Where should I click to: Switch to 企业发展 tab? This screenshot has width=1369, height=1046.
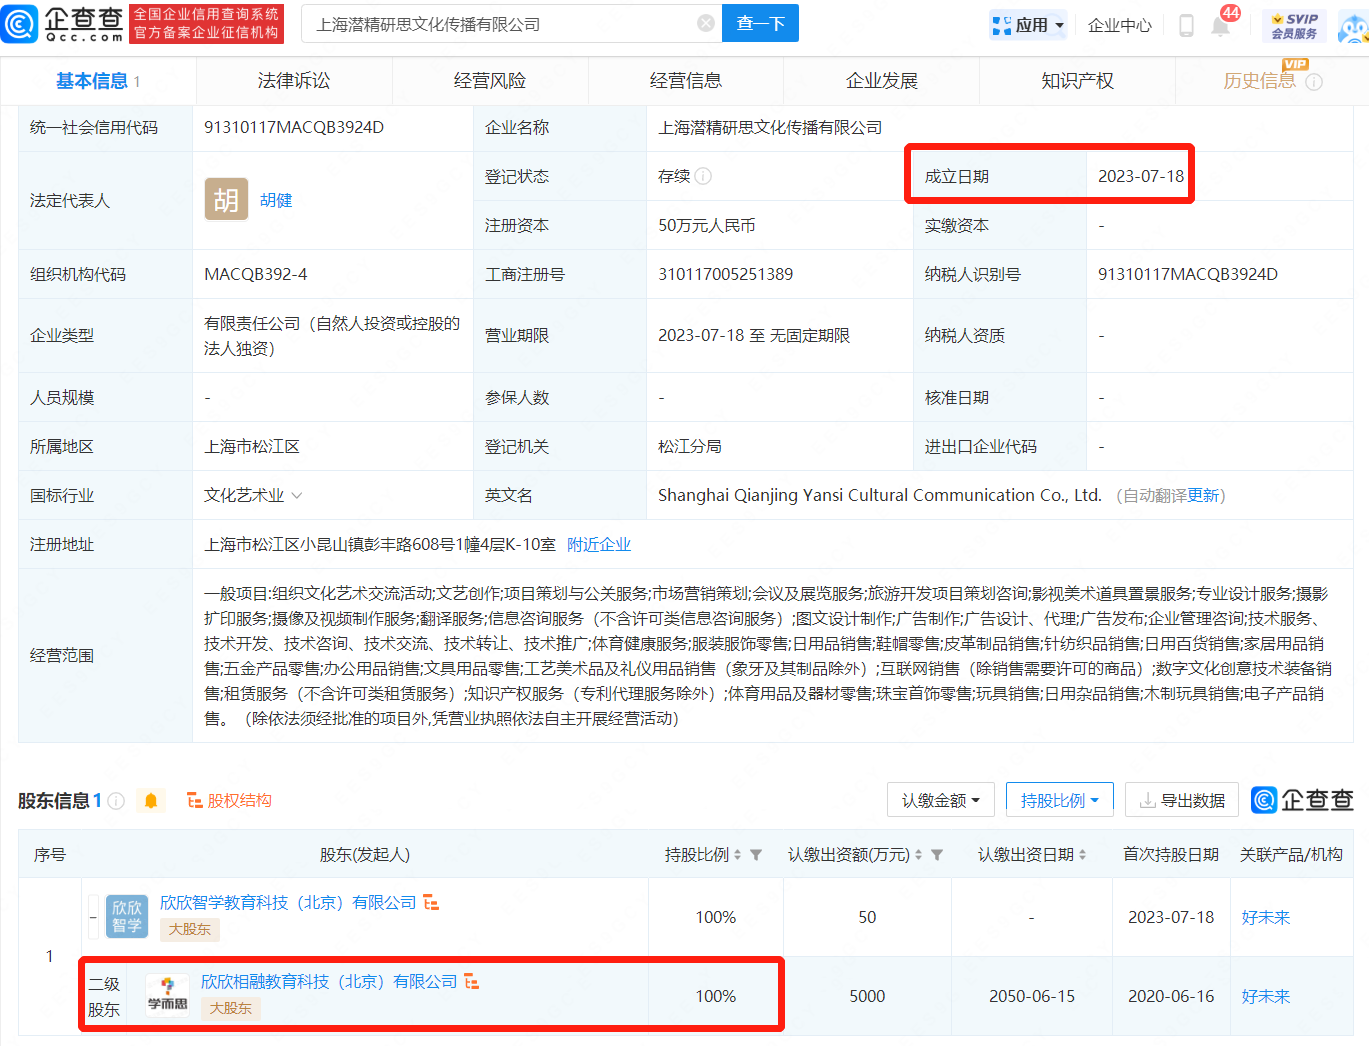tap(882, 81)
